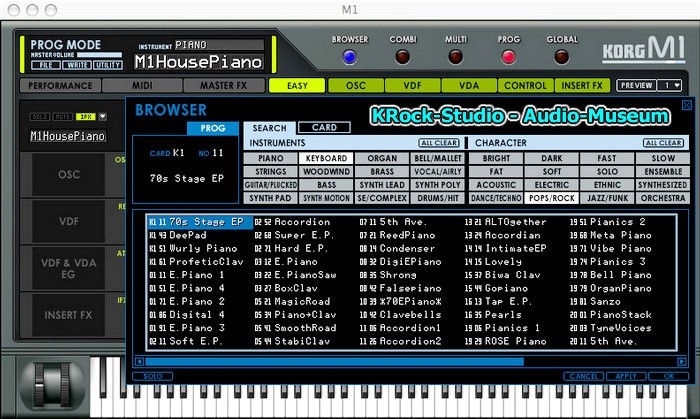Click the APPLY button
Image resolution: width=700 pixels, height=419 pixels.
pos(626,376)
